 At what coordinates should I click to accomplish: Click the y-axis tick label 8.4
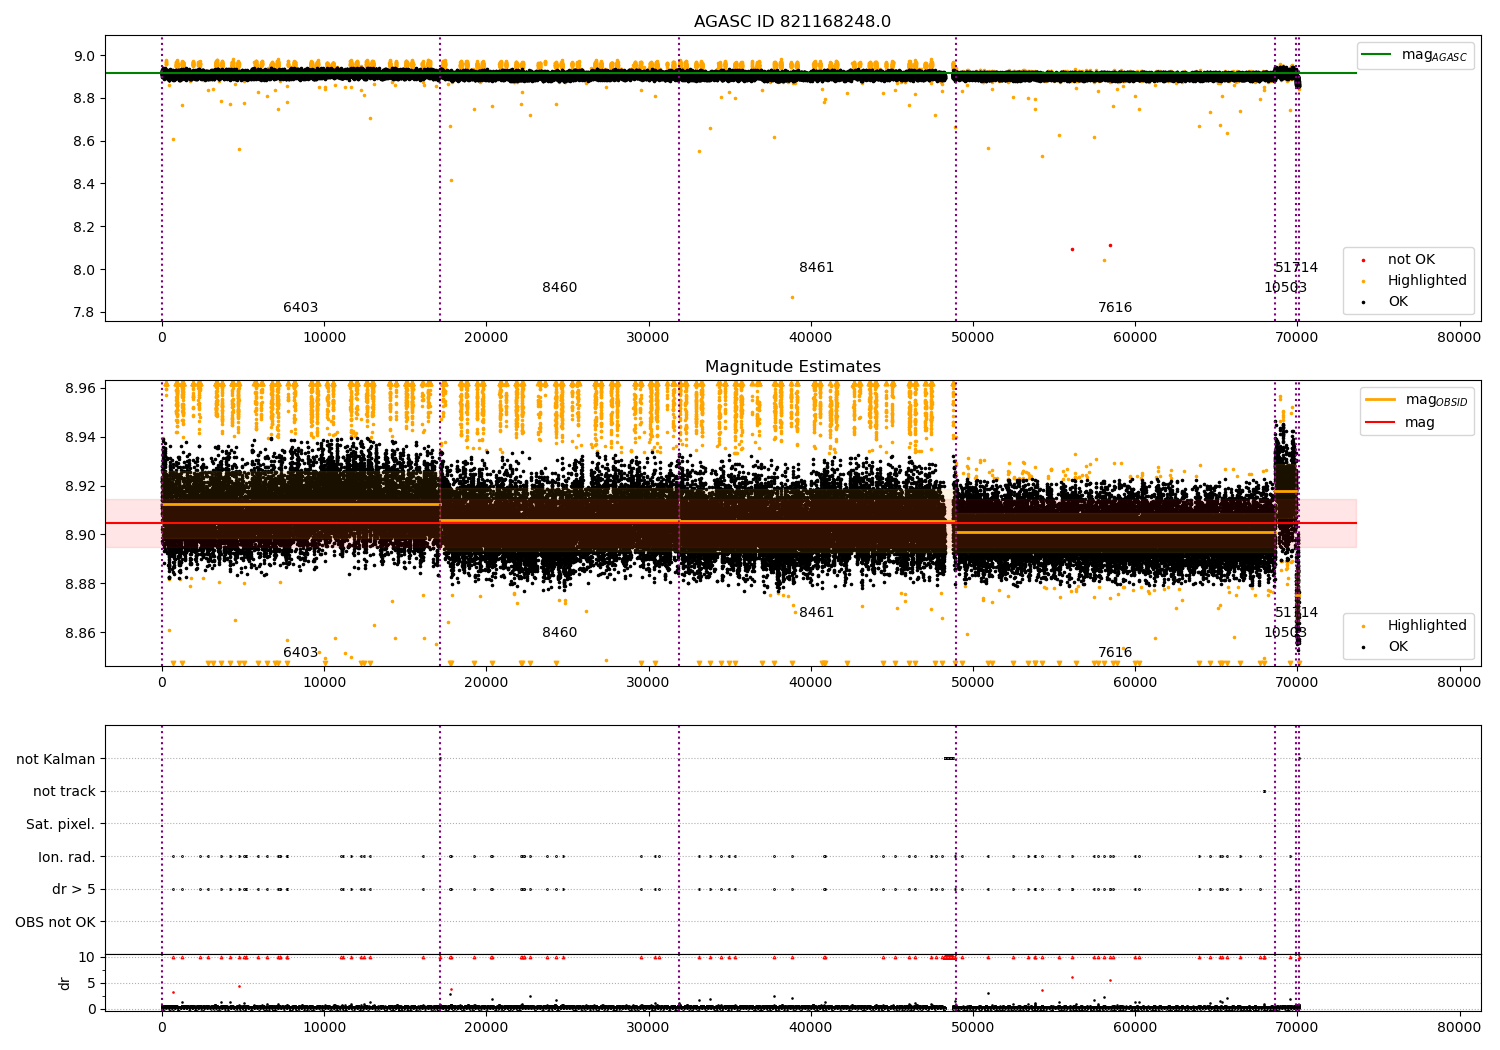85,184
